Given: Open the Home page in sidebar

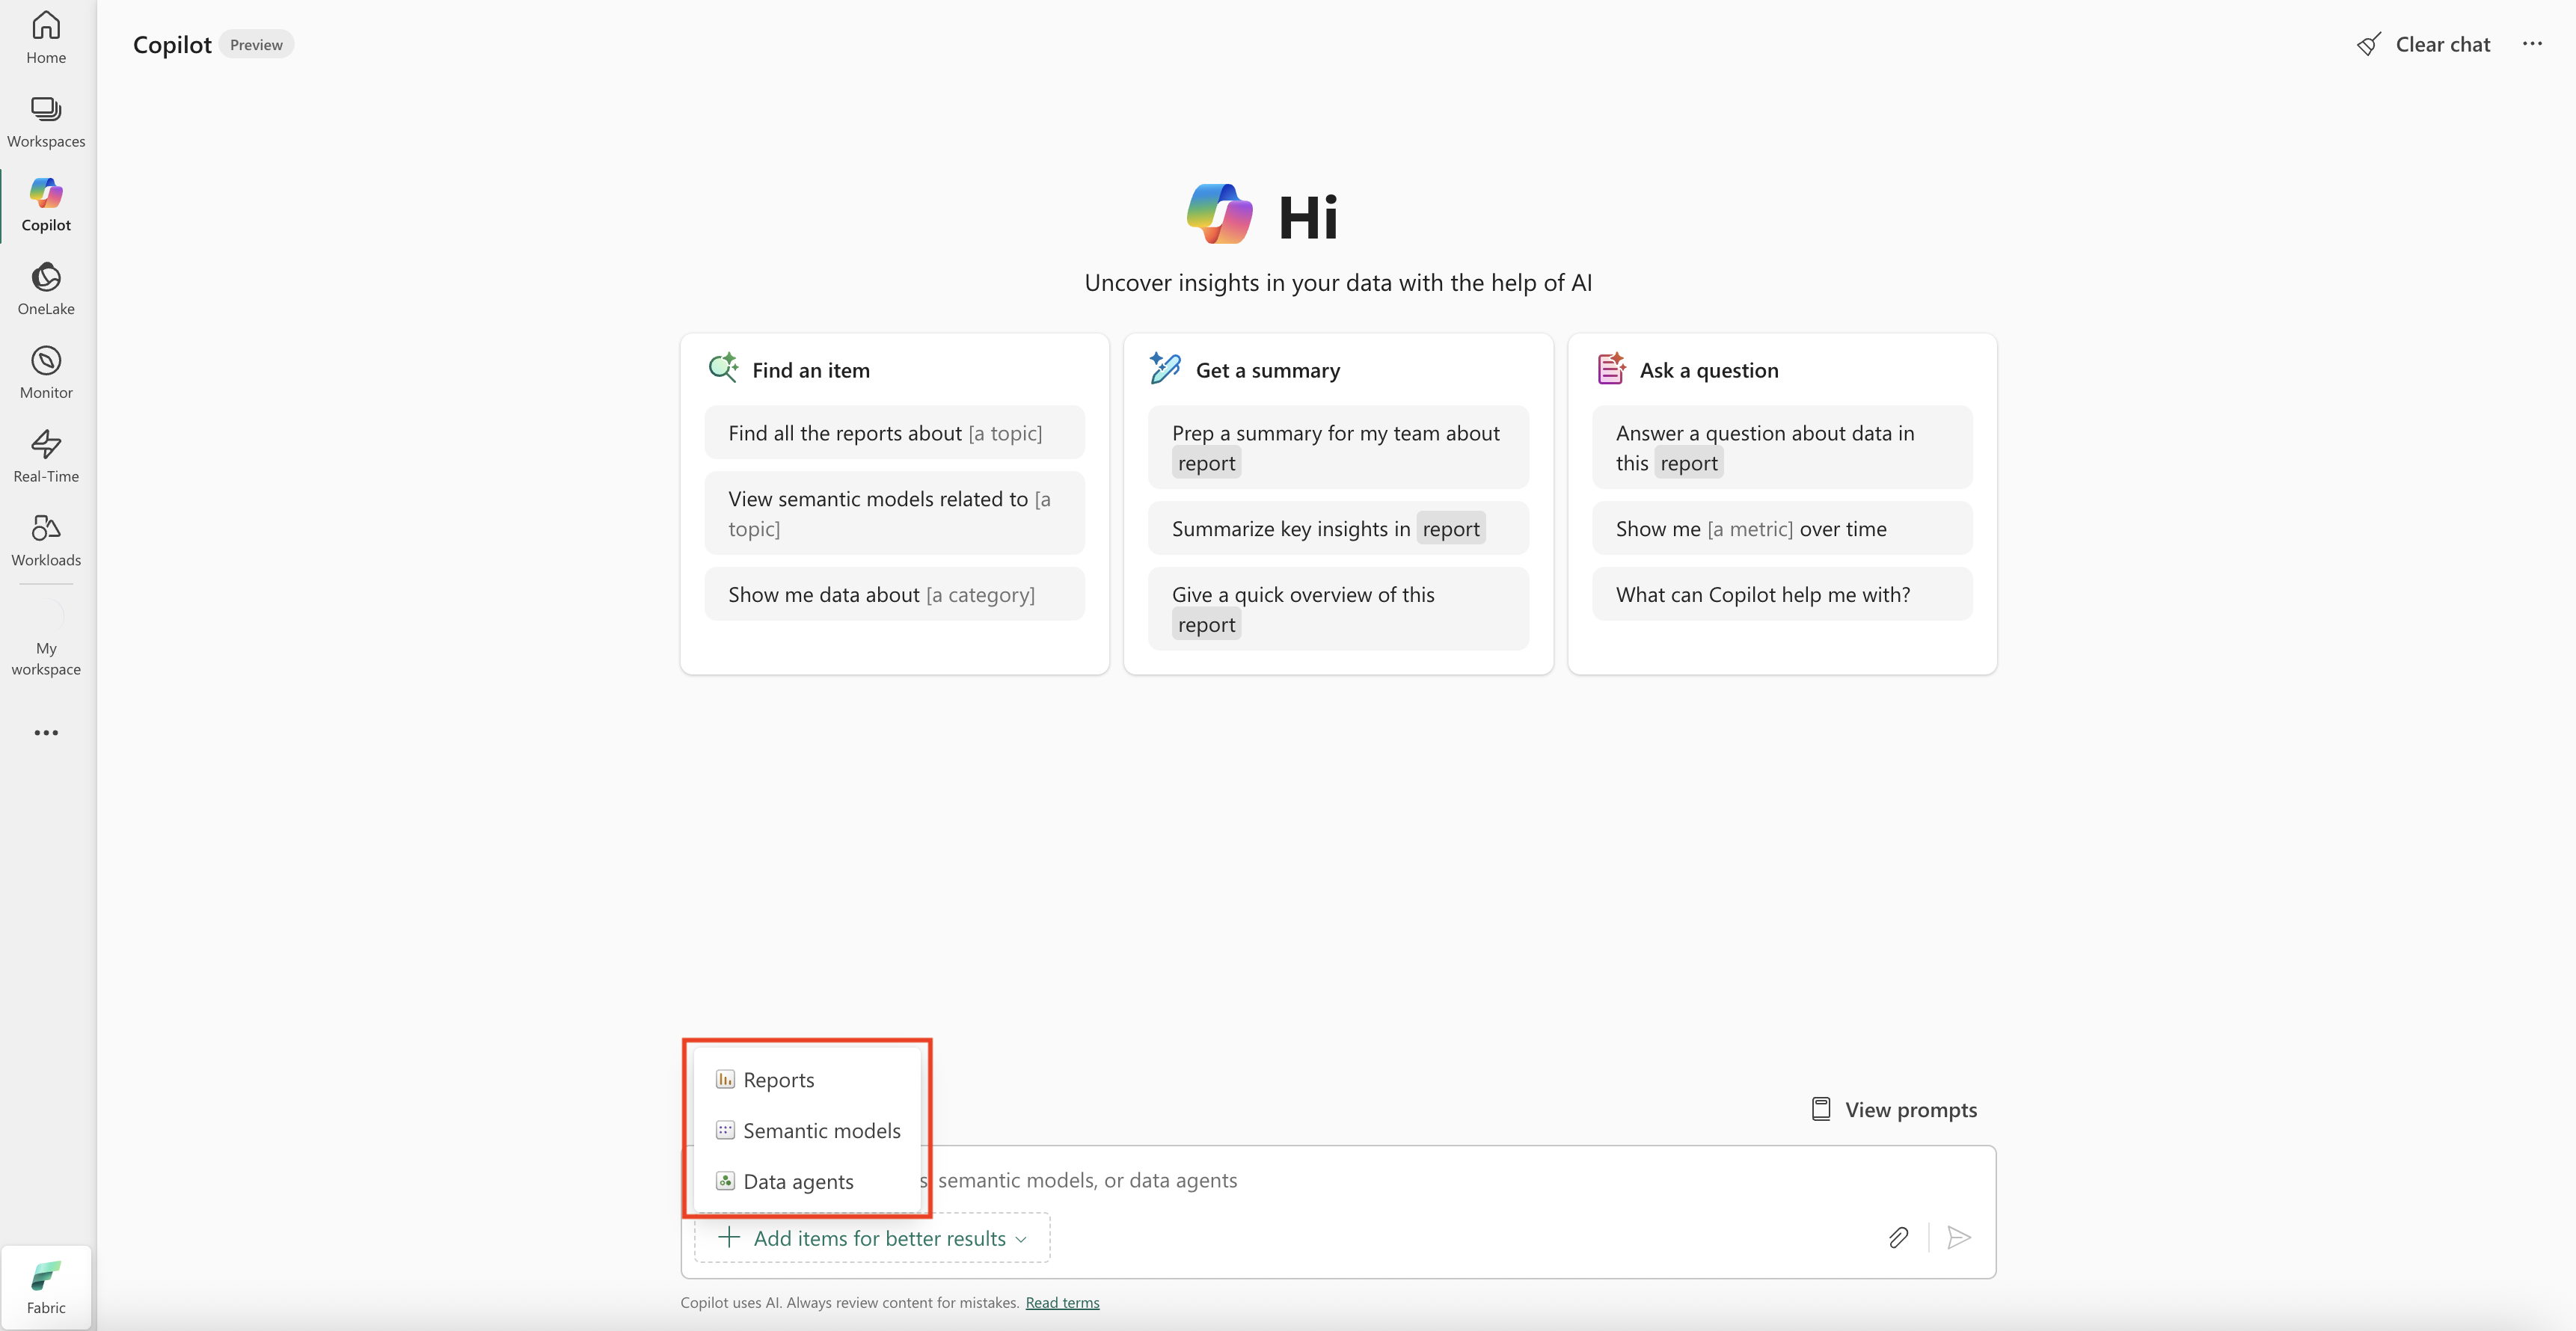Looking at the screenshot, I should 46,37.
